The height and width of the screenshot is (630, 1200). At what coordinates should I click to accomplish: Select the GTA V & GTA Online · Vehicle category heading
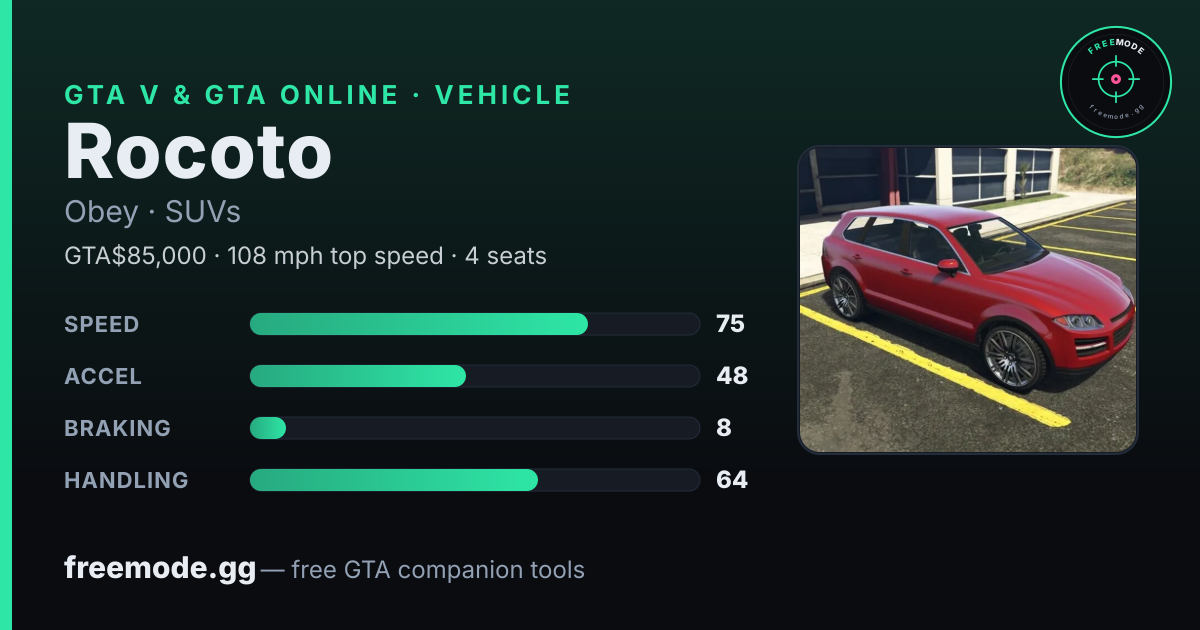coord(318,95)
